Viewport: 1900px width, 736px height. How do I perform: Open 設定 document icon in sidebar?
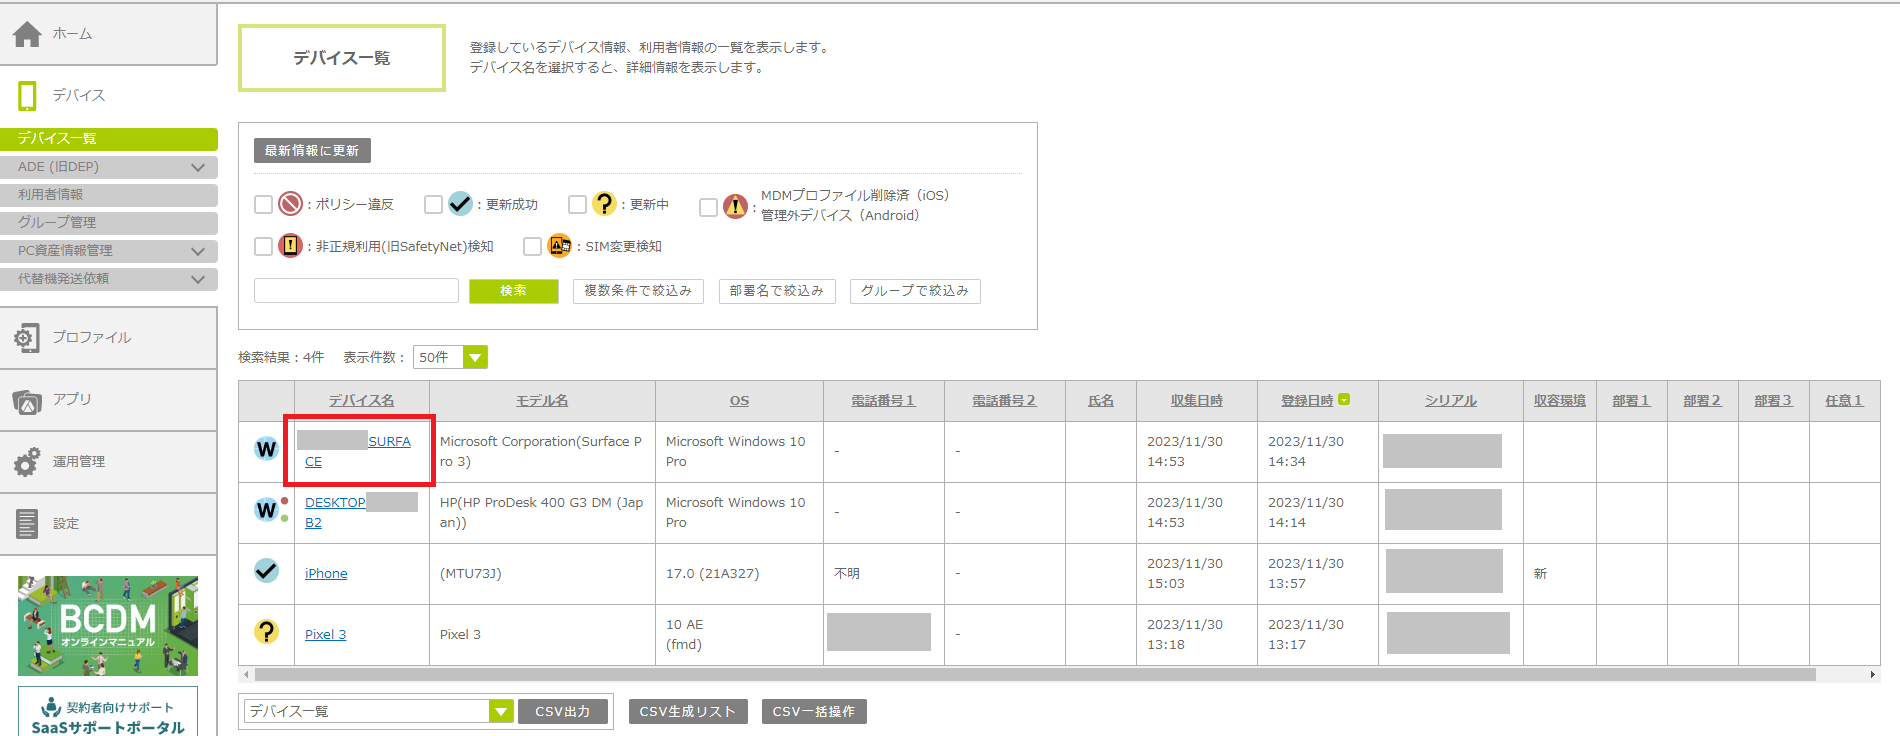pyautogui.click(x=27, y=523)
